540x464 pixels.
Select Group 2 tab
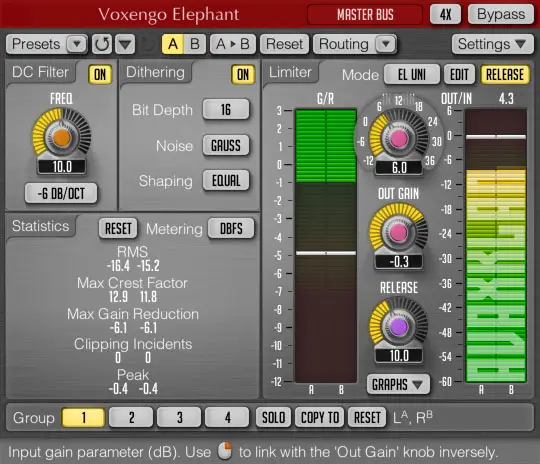(131, 417)
